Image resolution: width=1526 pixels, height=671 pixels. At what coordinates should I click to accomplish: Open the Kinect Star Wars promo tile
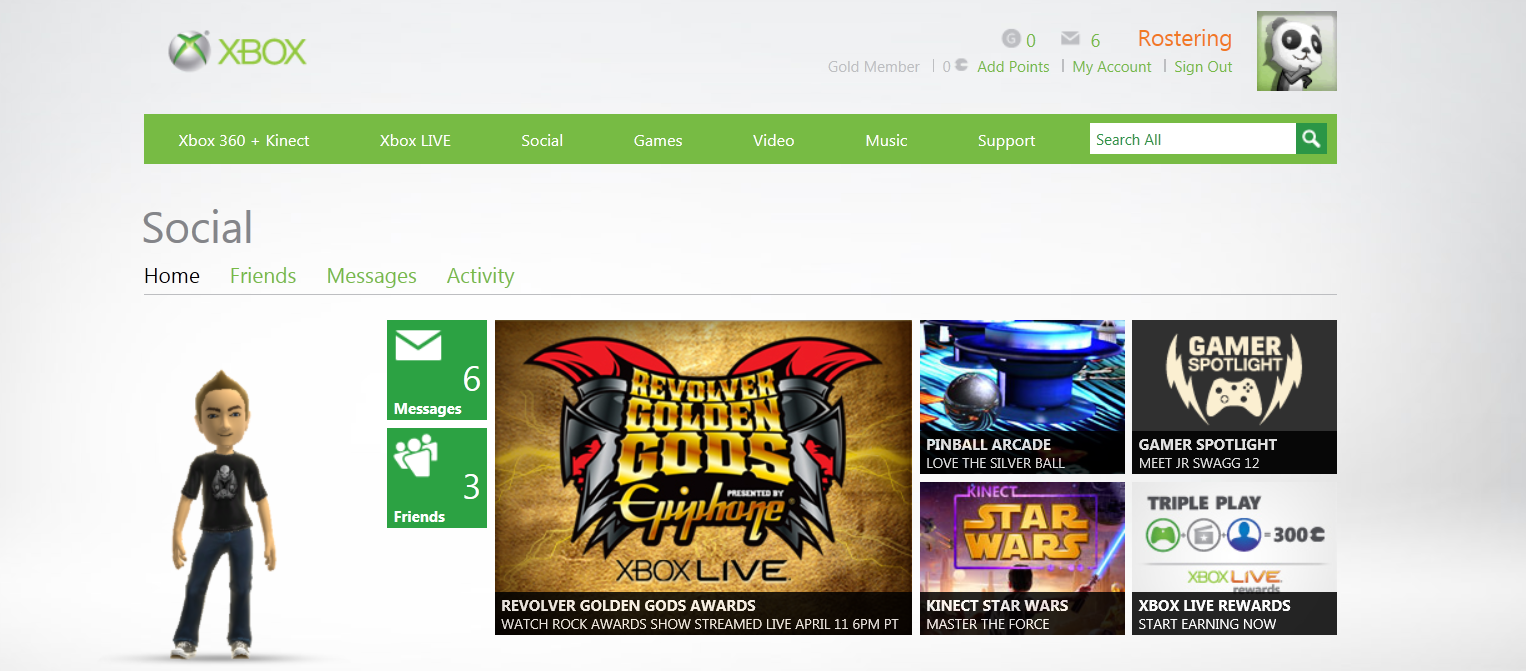tap(1022, 558)
